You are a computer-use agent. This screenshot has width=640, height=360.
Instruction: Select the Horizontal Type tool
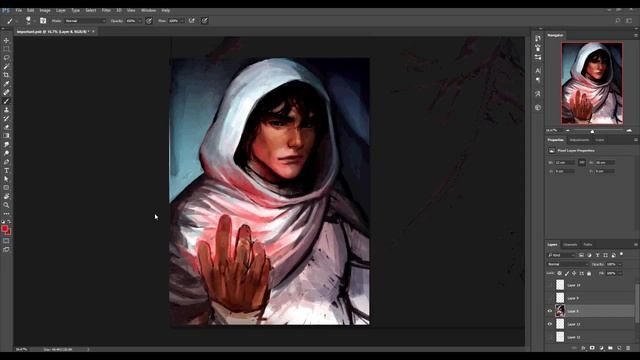coord(6,171)
